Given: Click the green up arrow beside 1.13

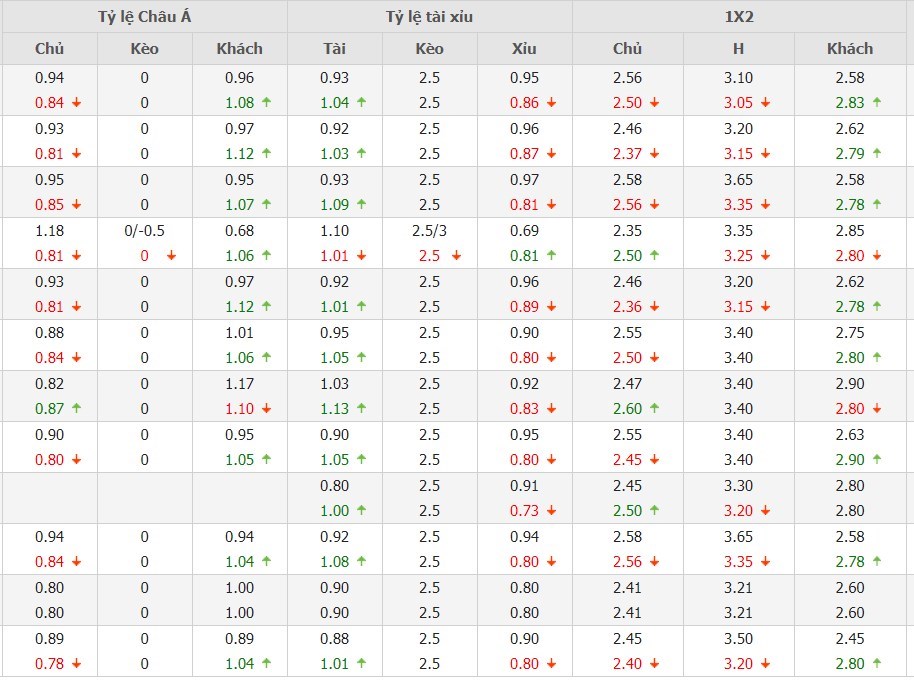Looking at the screenshot, I should [361, 409].
